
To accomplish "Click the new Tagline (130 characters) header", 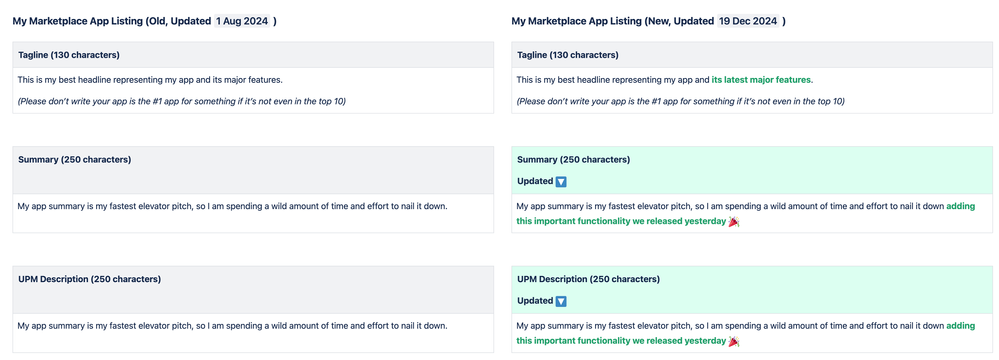I will 752,55.
